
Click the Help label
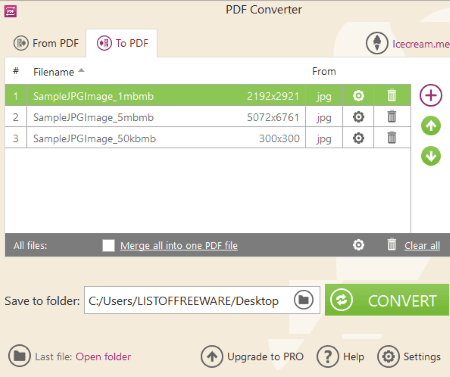pyautogui.click(x=354, y=357)
